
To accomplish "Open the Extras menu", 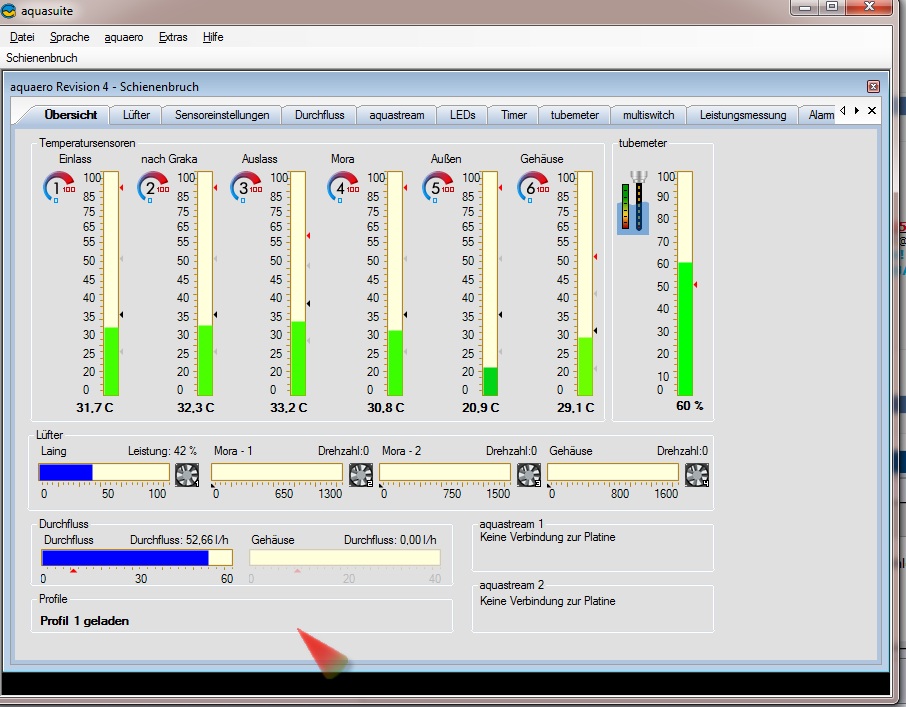I will click(173, 37).
